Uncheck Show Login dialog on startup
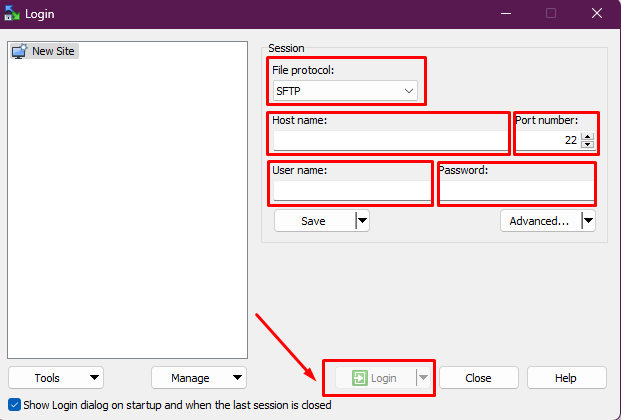Viewport: 621px width, 420px height. pos(13,405)
